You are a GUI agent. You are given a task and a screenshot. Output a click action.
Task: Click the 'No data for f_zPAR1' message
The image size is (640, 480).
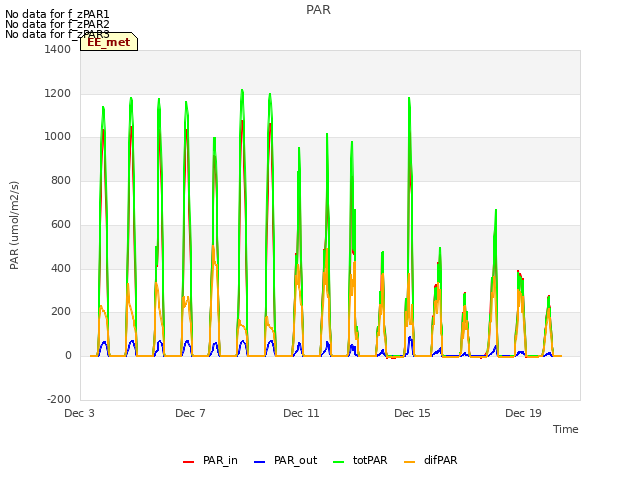(x=57, y=14)
